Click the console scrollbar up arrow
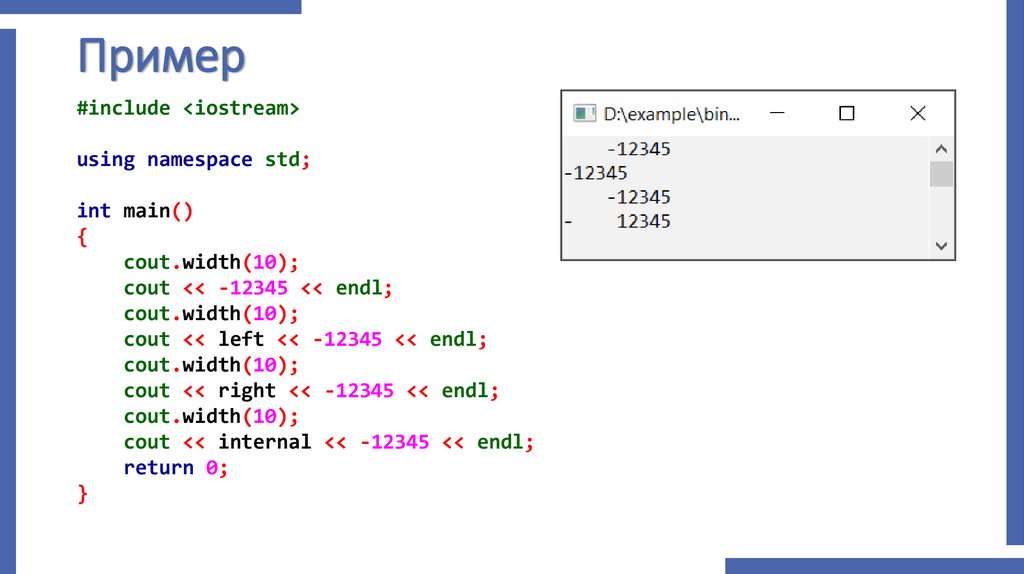The height and width of the screenshot is (574, 1024). 941,149
